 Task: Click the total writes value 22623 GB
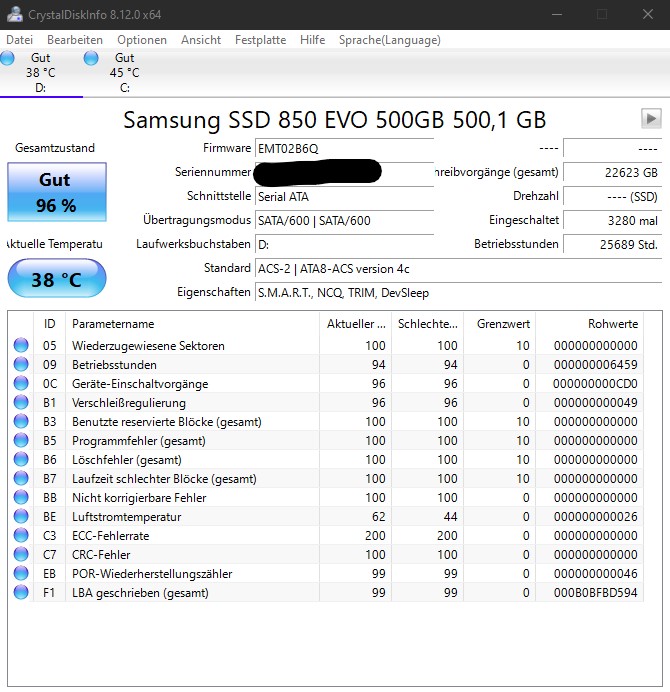pyautogui.click(x=613, y=172)
